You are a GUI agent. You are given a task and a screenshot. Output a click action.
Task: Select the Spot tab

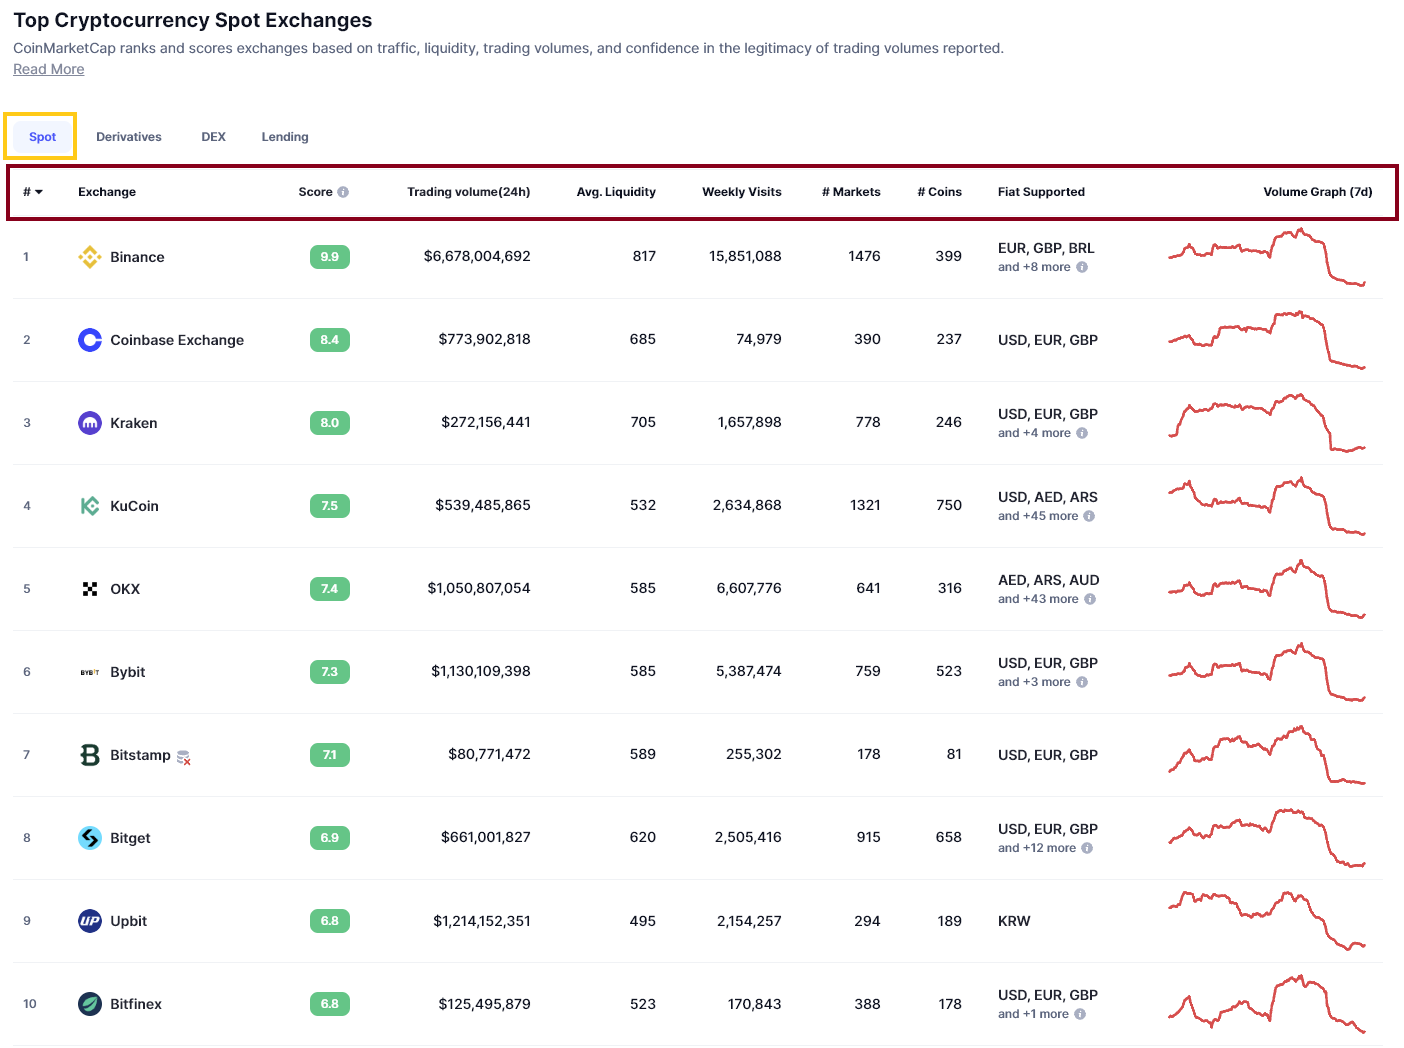42,137
